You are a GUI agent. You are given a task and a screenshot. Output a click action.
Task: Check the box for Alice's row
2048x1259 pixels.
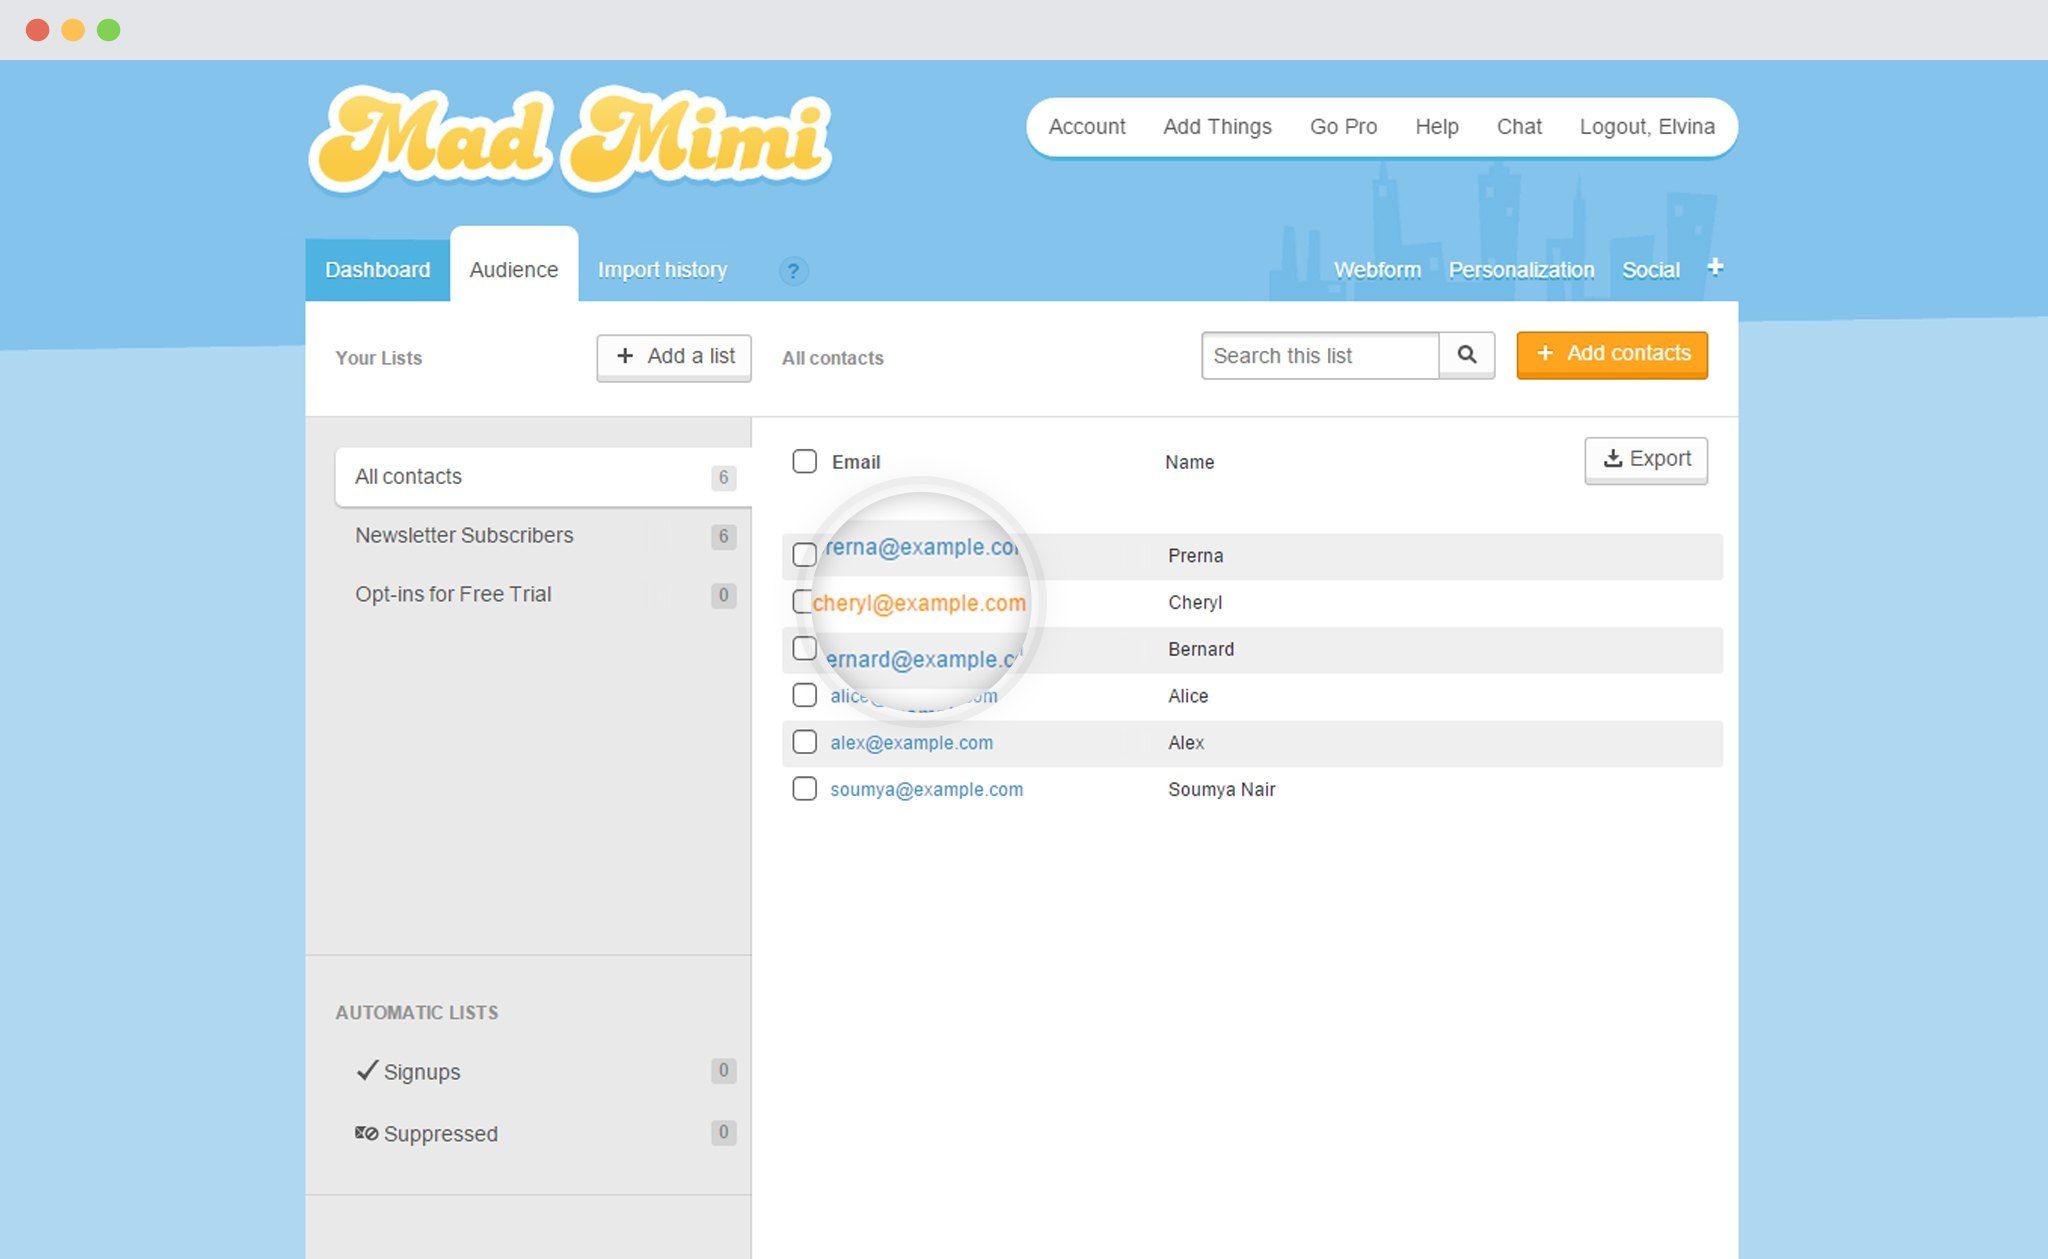click(804, 695)
